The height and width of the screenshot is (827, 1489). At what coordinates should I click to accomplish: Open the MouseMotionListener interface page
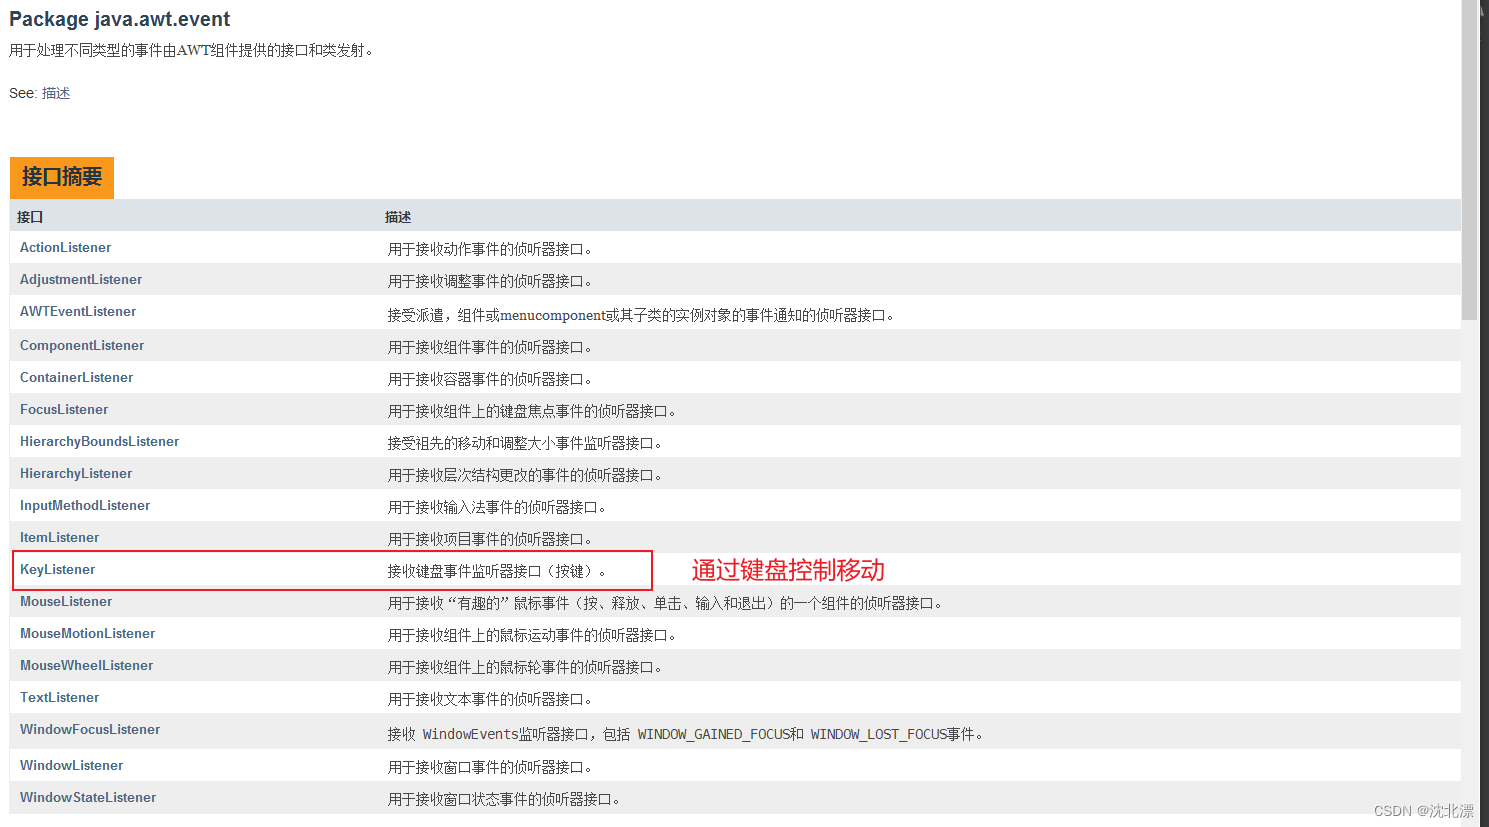click(x=87, y=633)
